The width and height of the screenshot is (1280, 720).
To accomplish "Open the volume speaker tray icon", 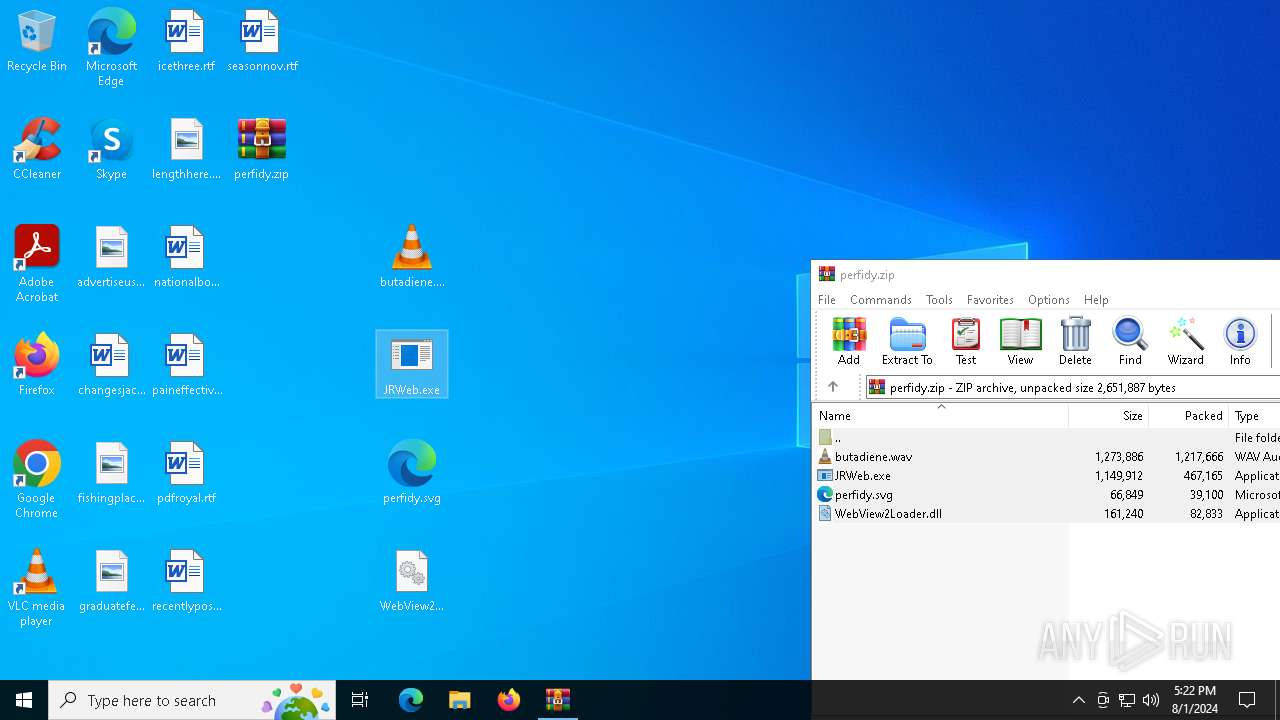I will pyautogui.click(x=1151, y=700).
